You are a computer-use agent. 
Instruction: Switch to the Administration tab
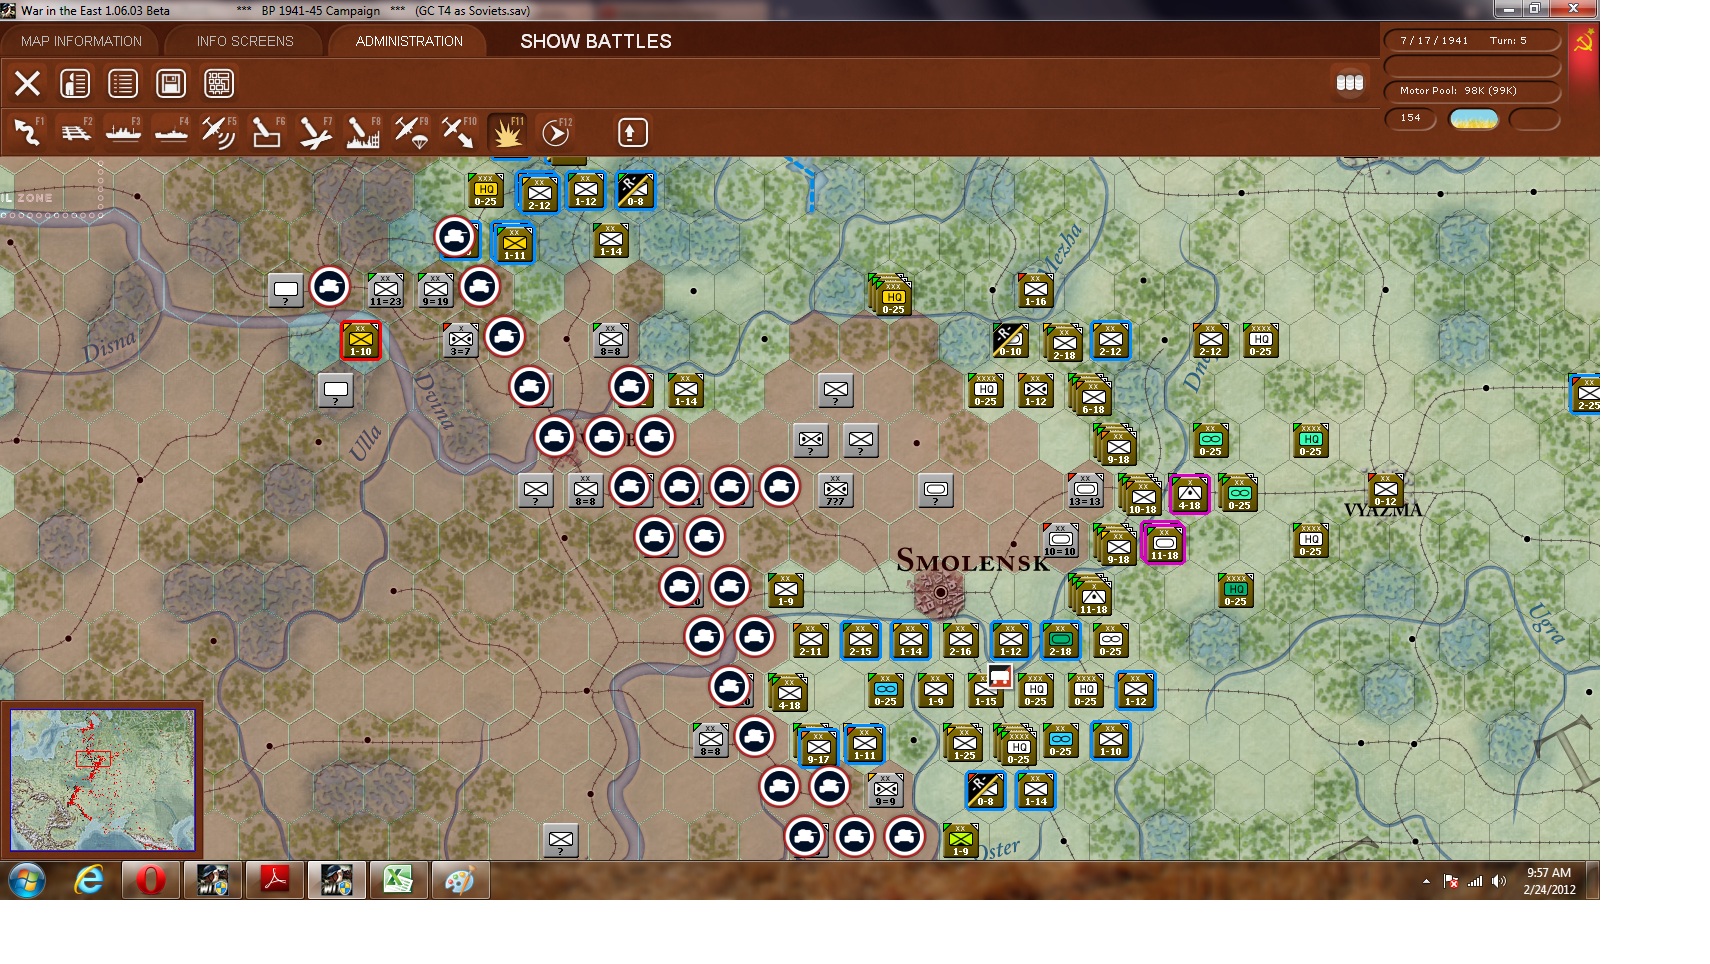tap(409, 41)
